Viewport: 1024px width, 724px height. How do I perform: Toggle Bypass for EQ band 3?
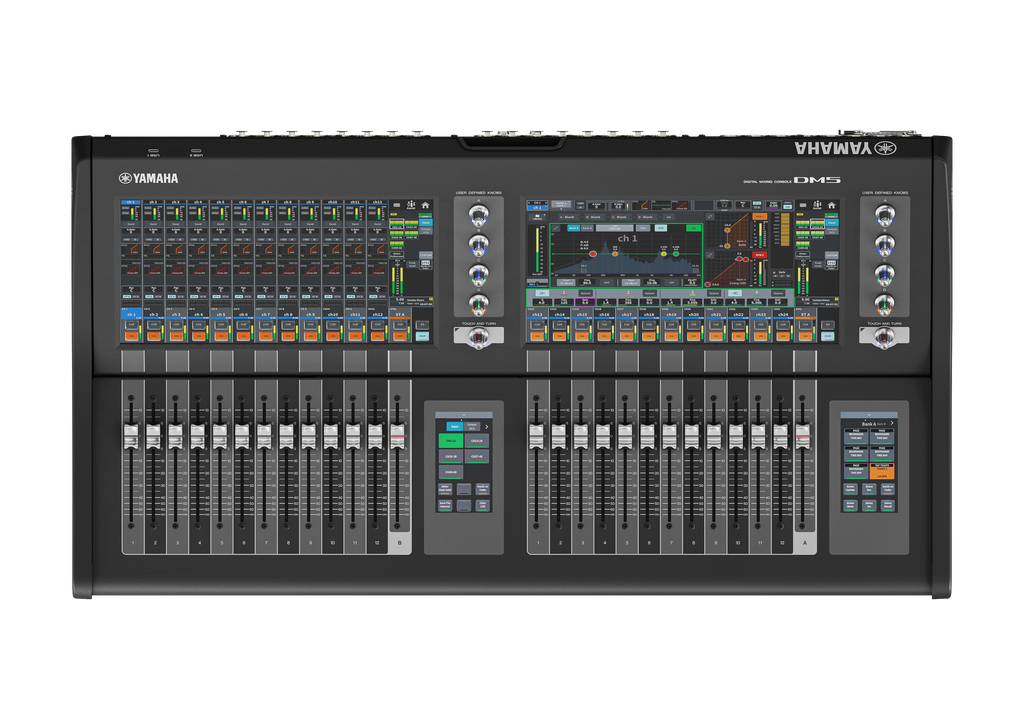pyautogui.click(x=714, y=293)
